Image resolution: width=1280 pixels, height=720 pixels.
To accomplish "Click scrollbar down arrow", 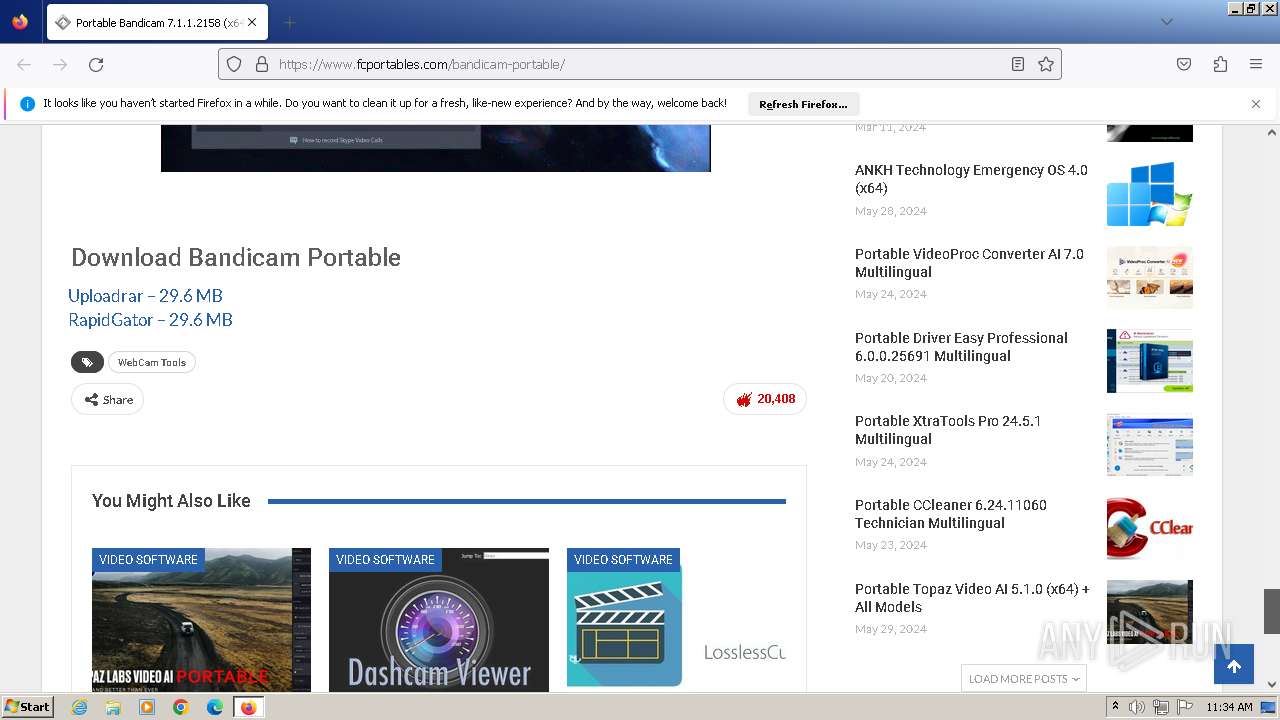I will coord(1272,685).
